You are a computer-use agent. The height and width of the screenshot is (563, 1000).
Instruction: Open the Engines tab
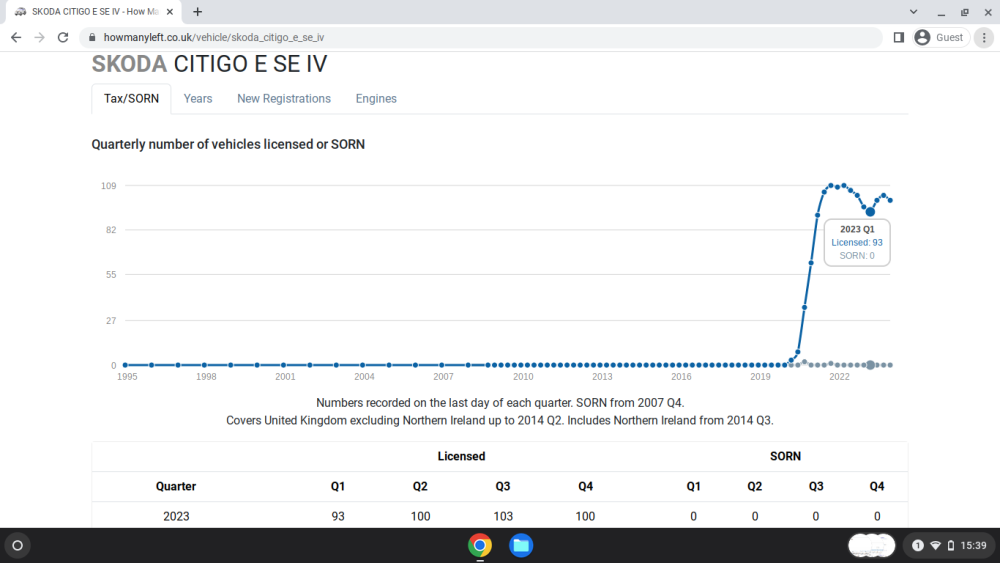click(x=376, y=99)
